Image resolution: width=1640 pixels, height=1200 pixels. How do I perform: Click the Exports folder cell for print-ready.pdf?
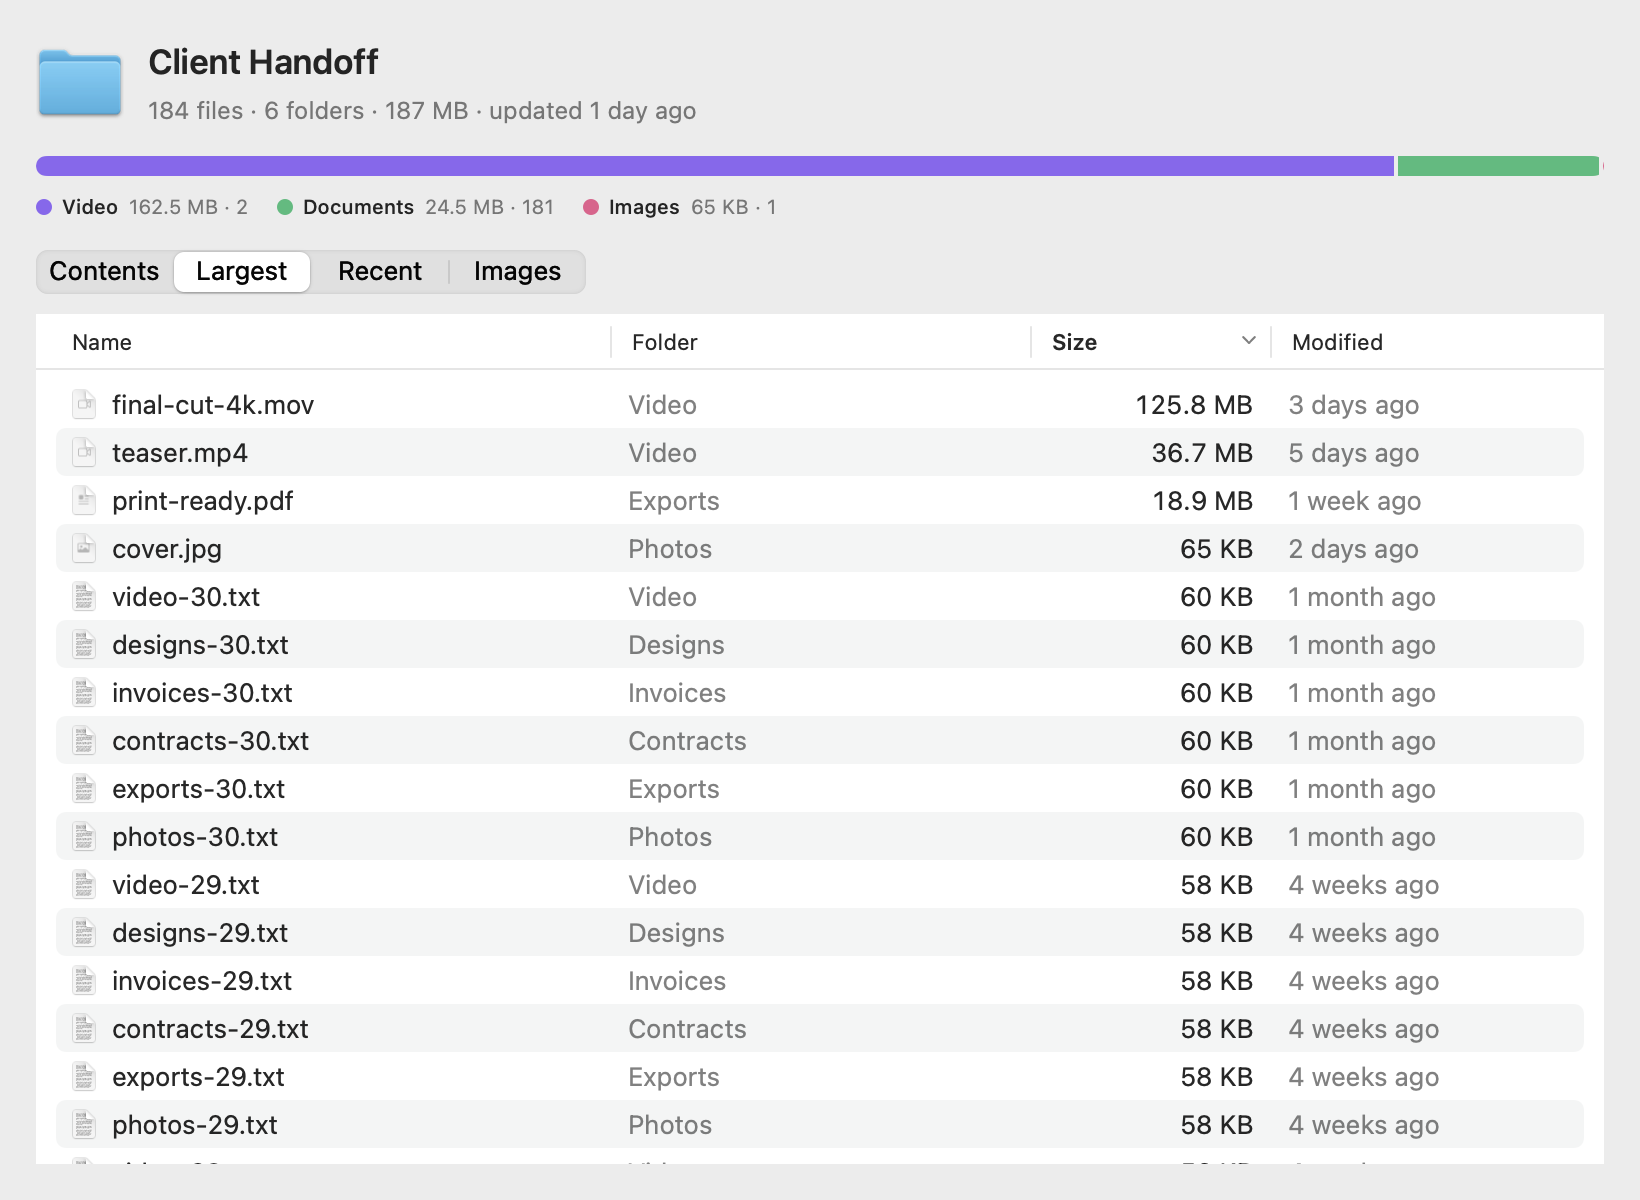point(674,501)
